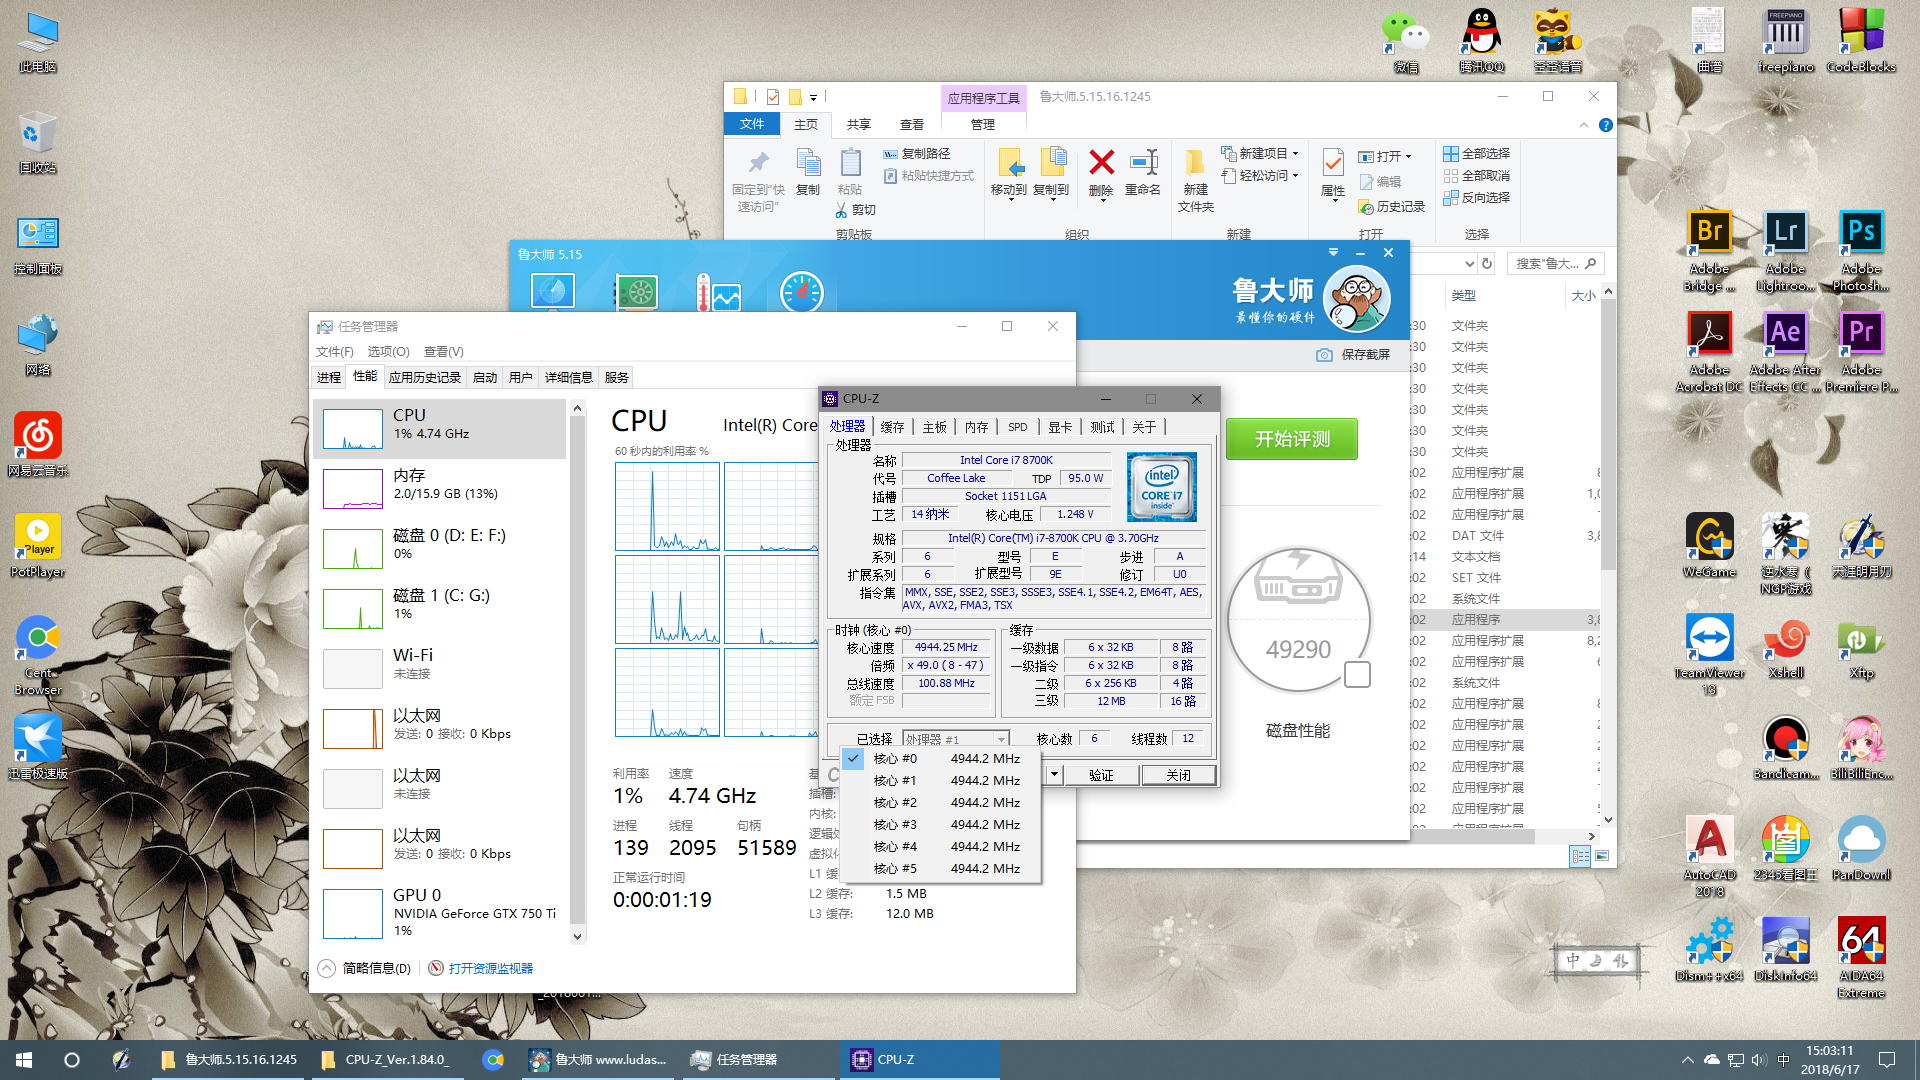Viewport: 1920px width, 1080px height.
Task: Show hidden system tray icons
Action: click(1688, 1060)
